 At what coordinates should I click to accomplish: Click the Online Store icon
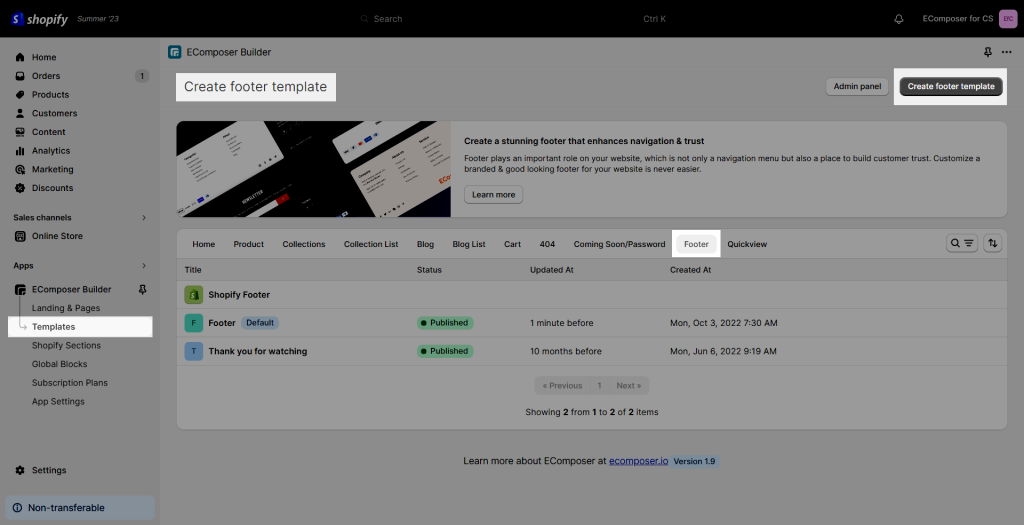pyautogui.click(x=20, y=236)
